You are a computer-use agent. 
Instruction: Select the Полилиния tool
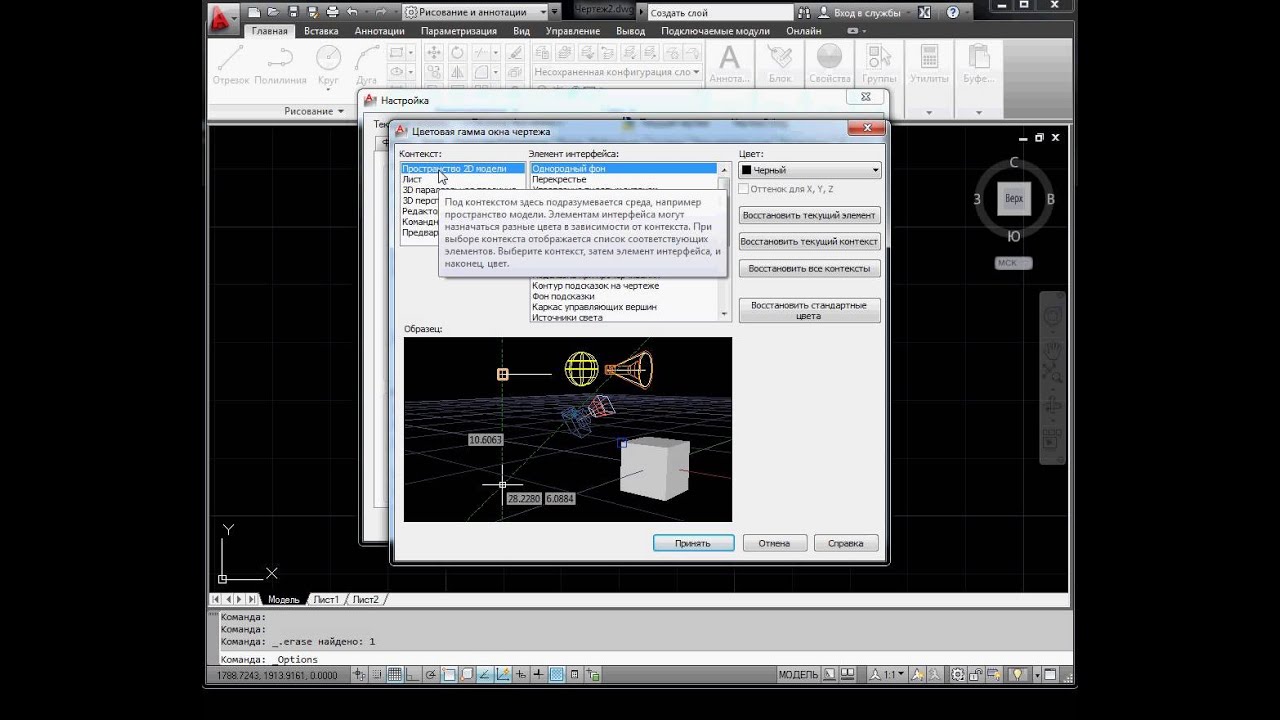pos(280,65)
